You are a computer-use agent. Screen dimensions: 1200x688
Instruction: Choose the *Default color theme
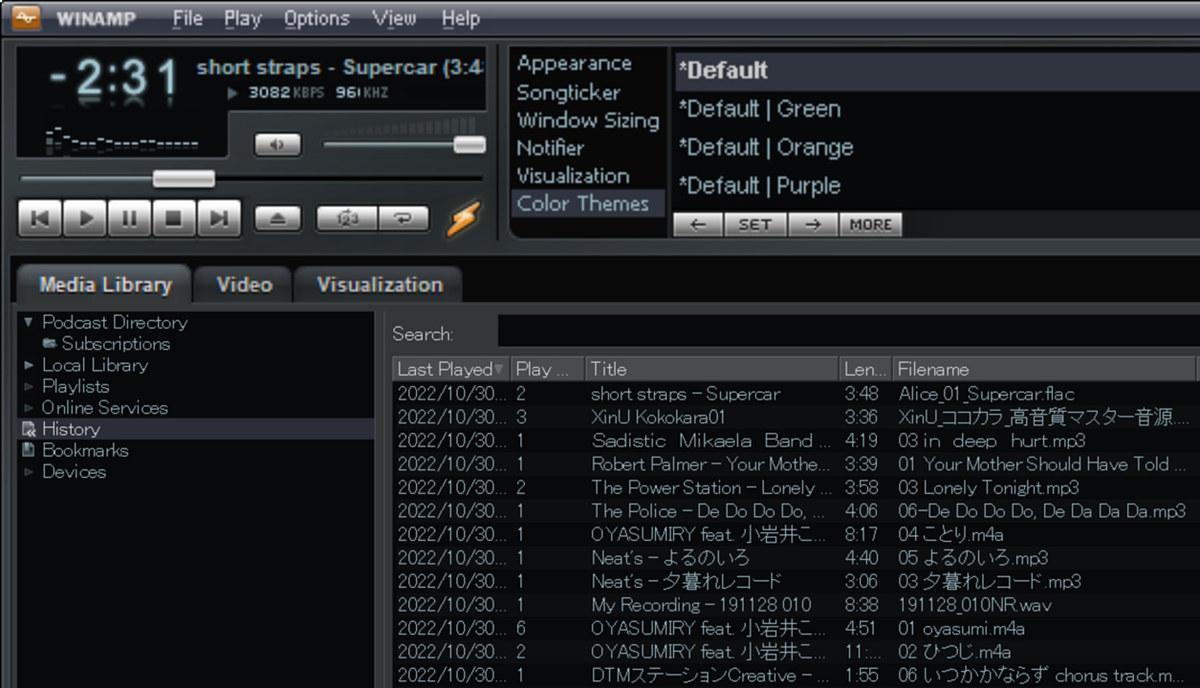(937, 71)
